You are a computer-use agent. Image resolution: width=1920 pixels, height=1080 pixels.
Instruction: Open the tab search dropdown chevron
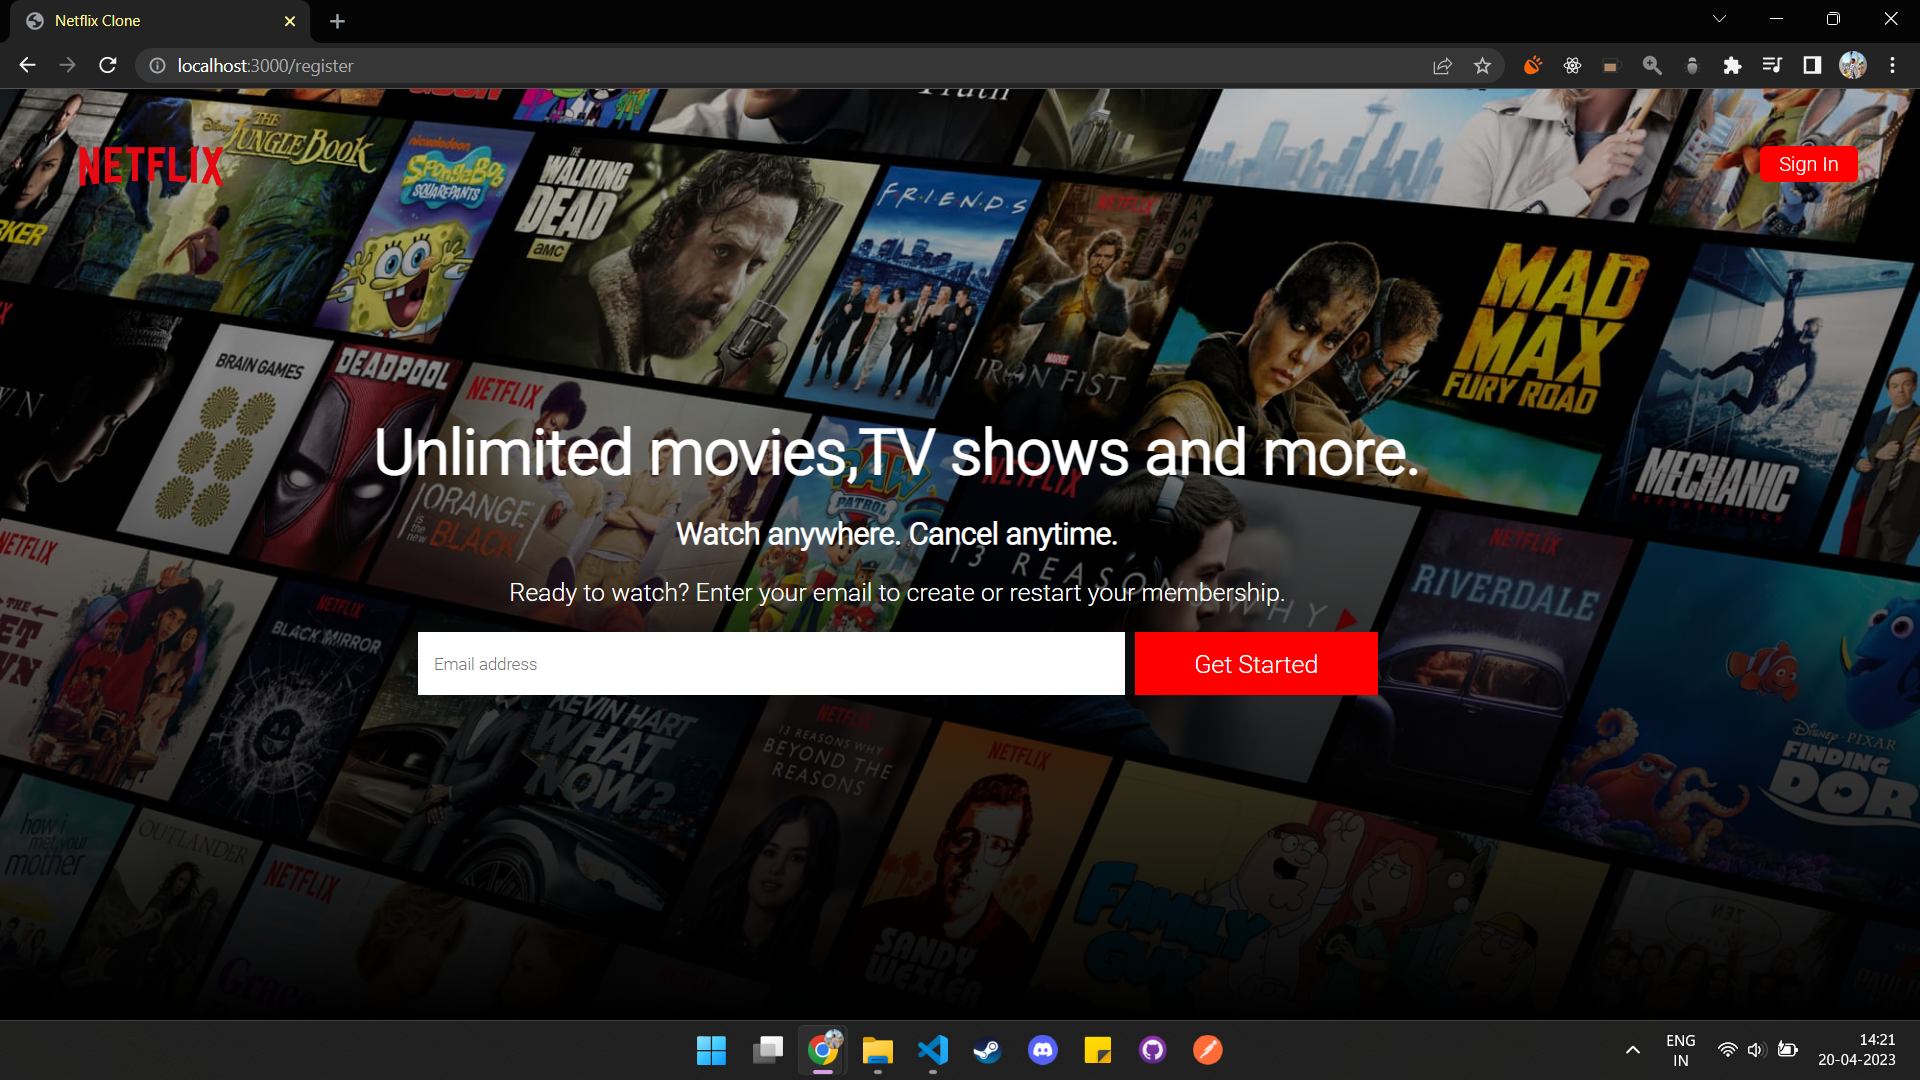click(x=1719, y=19)
